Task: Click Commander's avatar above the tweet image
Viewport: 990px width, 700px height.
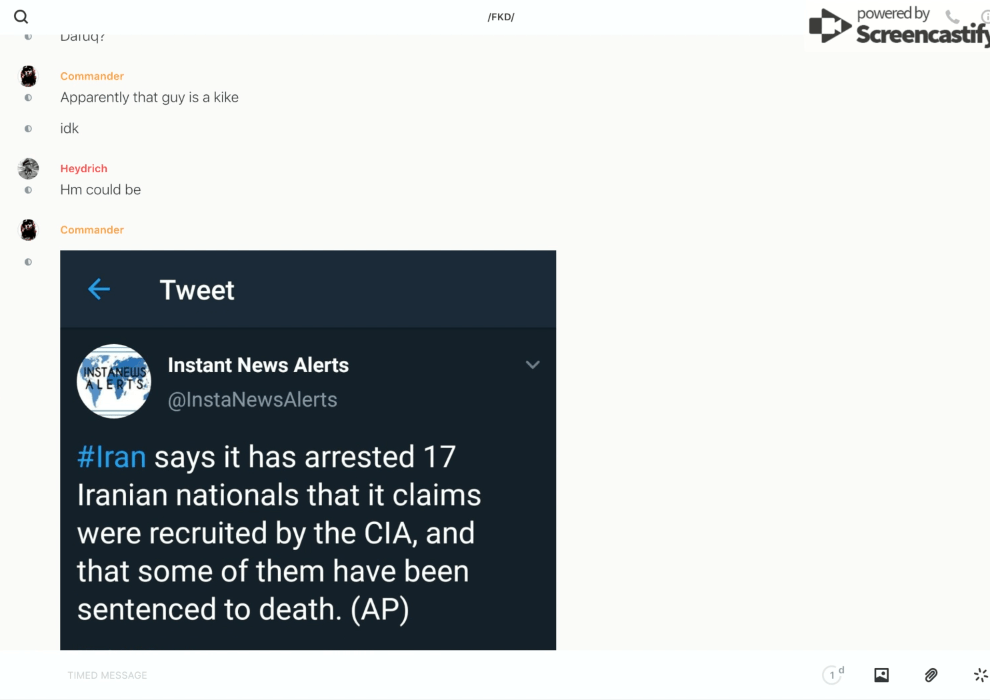Action: [29, 230]
